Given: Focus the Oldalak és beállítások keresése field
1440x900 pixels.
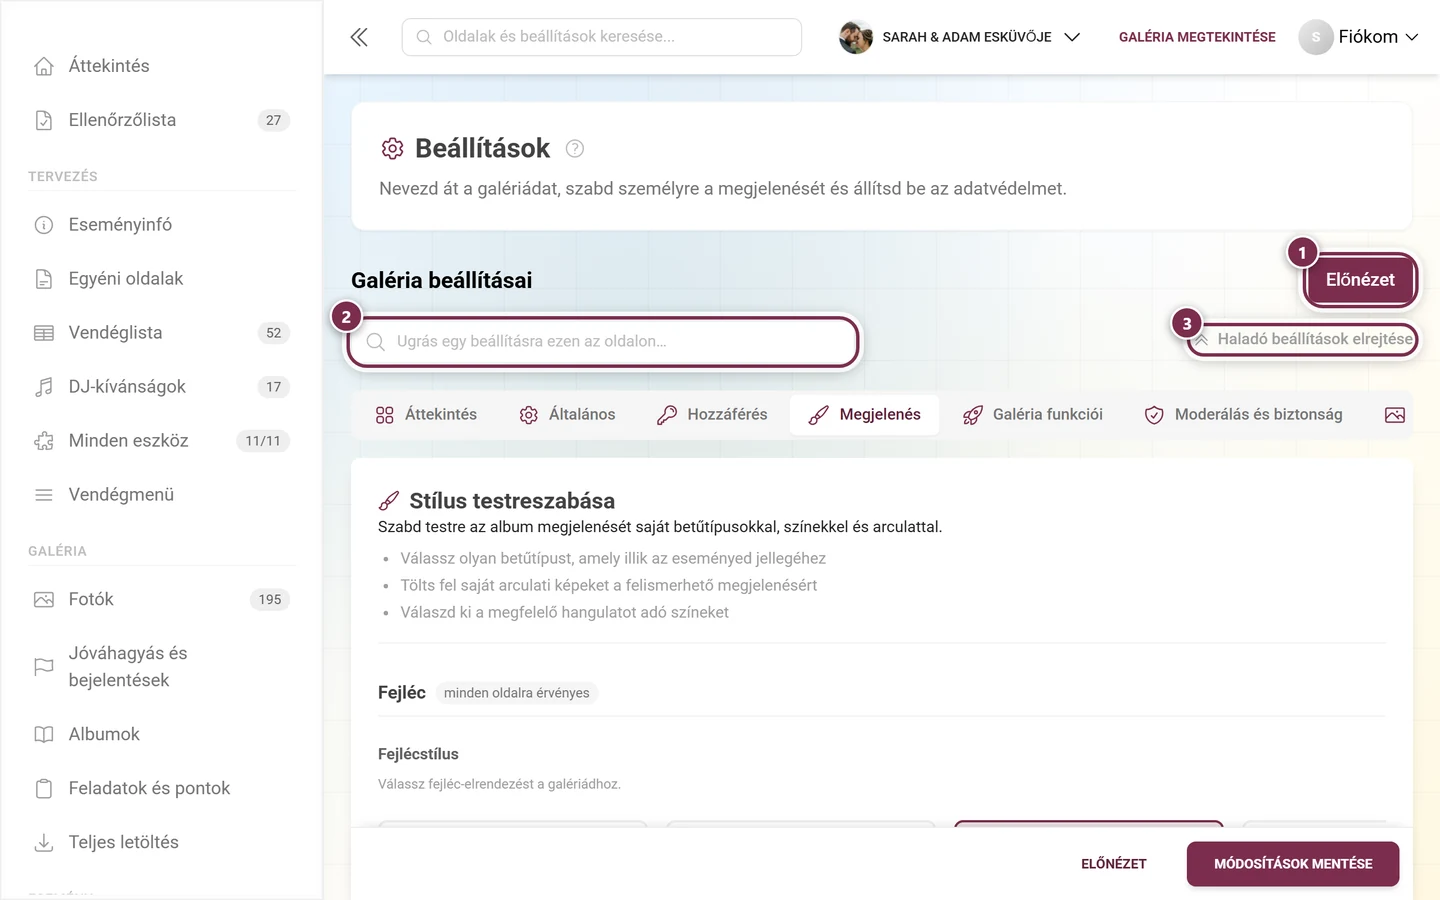Looking at the screenshot, I should coord(602,37).
